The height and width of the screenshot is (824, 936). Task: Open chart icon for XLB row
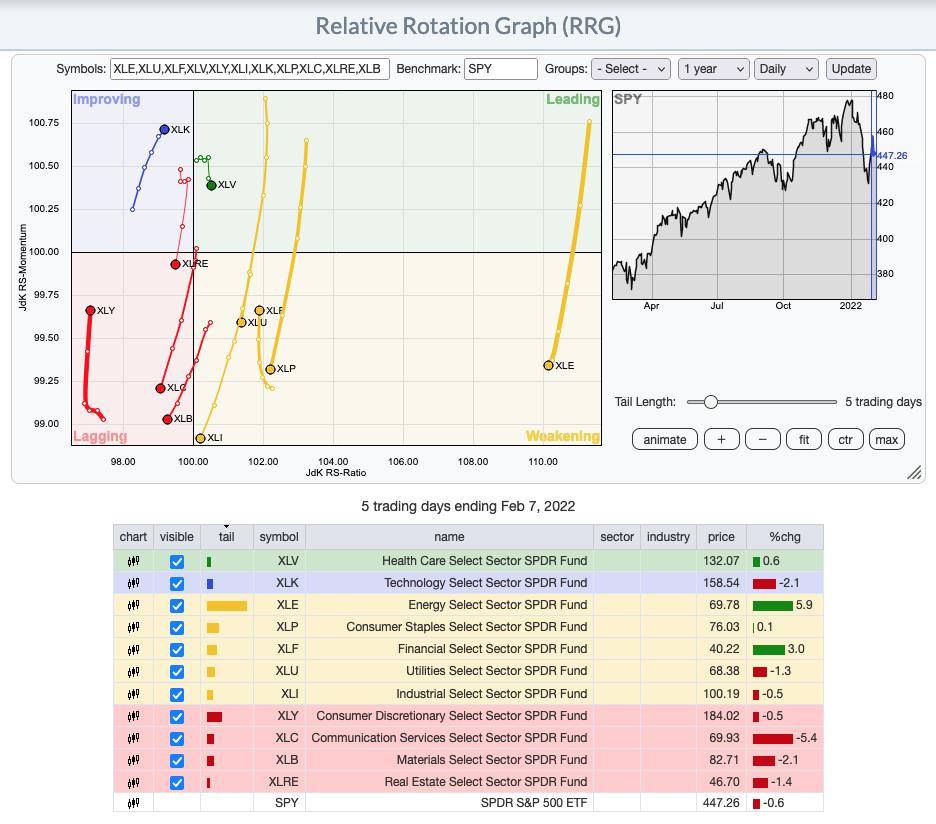tap(133, 761)
